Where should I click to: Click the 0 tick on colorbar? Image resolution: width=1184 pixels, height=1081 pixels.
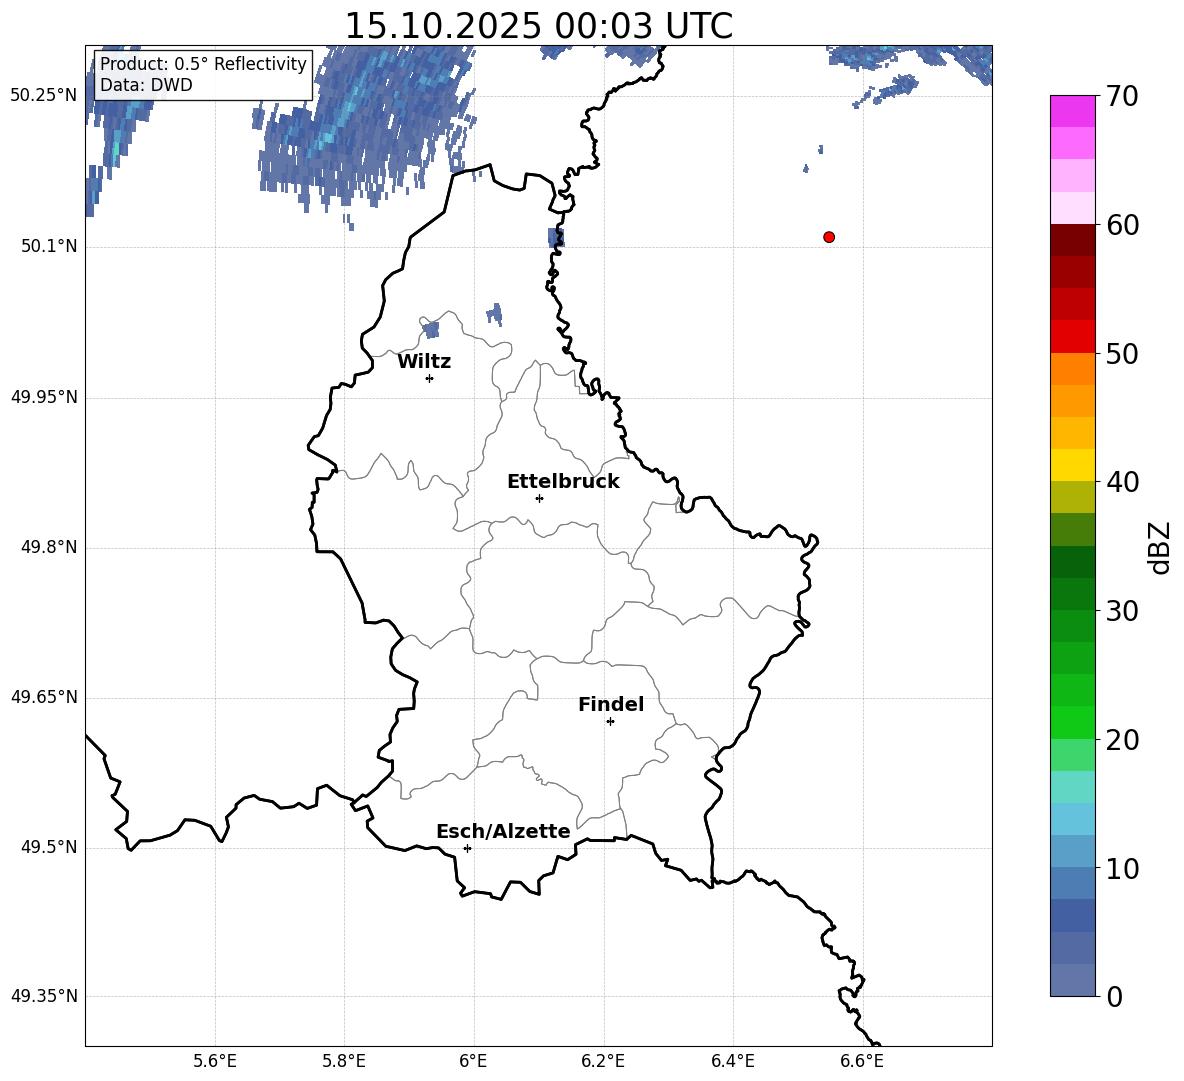1115,996
